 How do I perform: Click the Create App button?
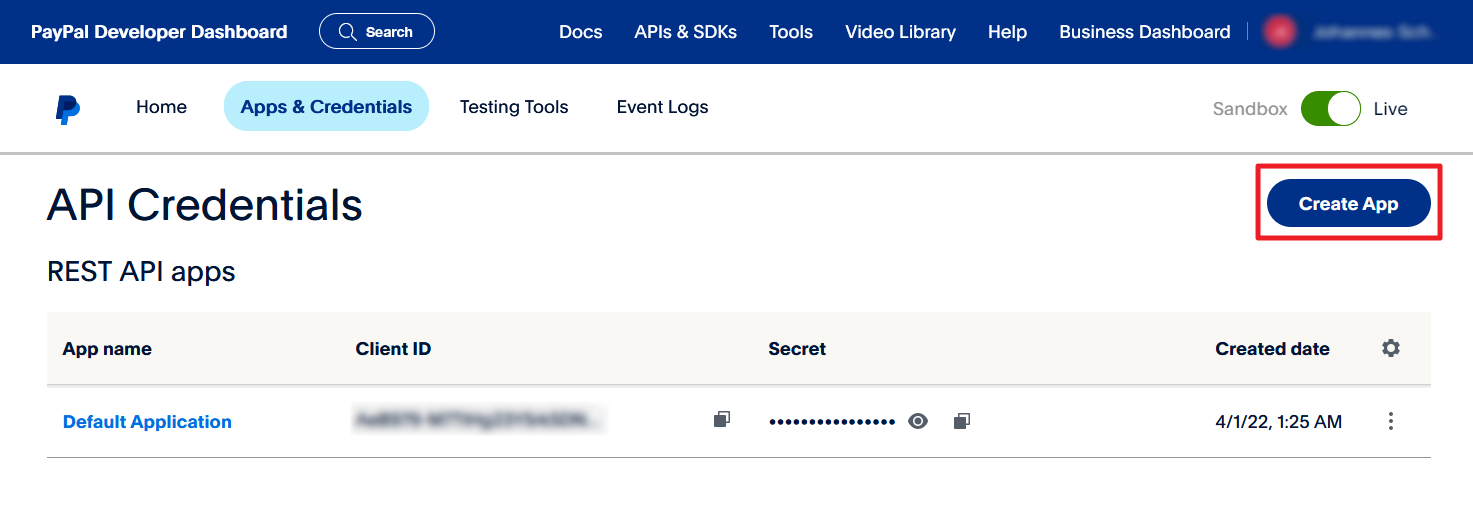click(x=1348, y=203)
